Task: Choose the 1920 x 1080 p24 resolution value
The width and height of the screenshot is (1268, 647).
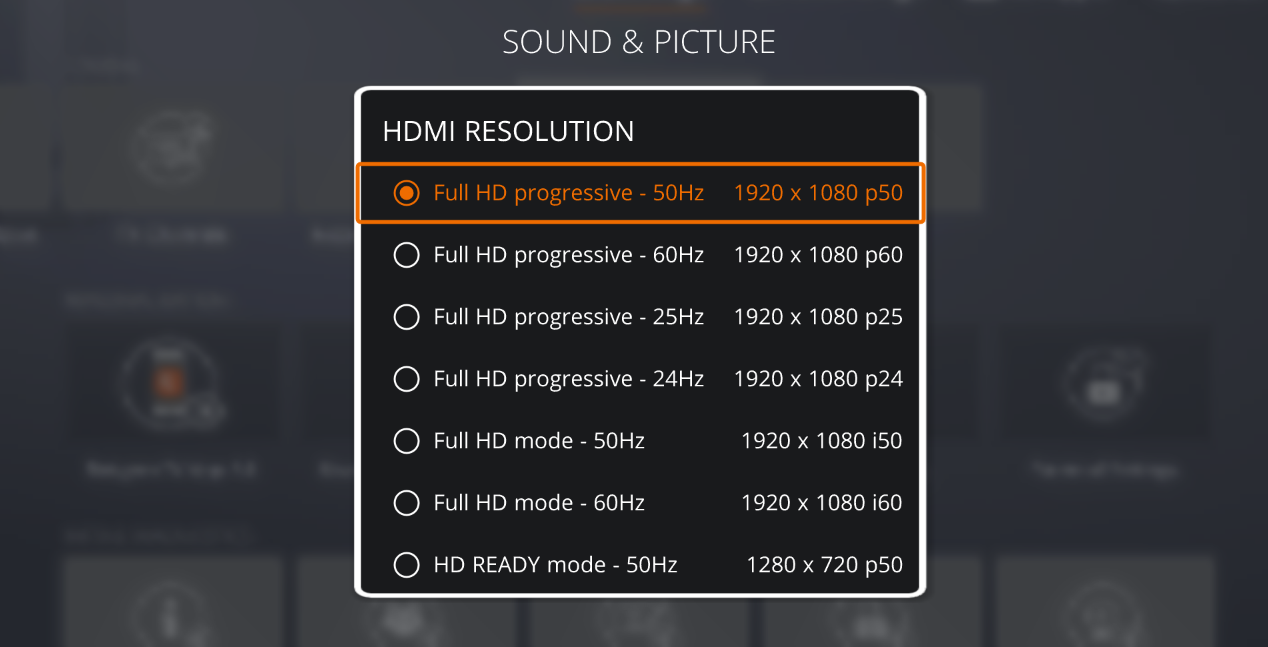Action: (818, 379)
